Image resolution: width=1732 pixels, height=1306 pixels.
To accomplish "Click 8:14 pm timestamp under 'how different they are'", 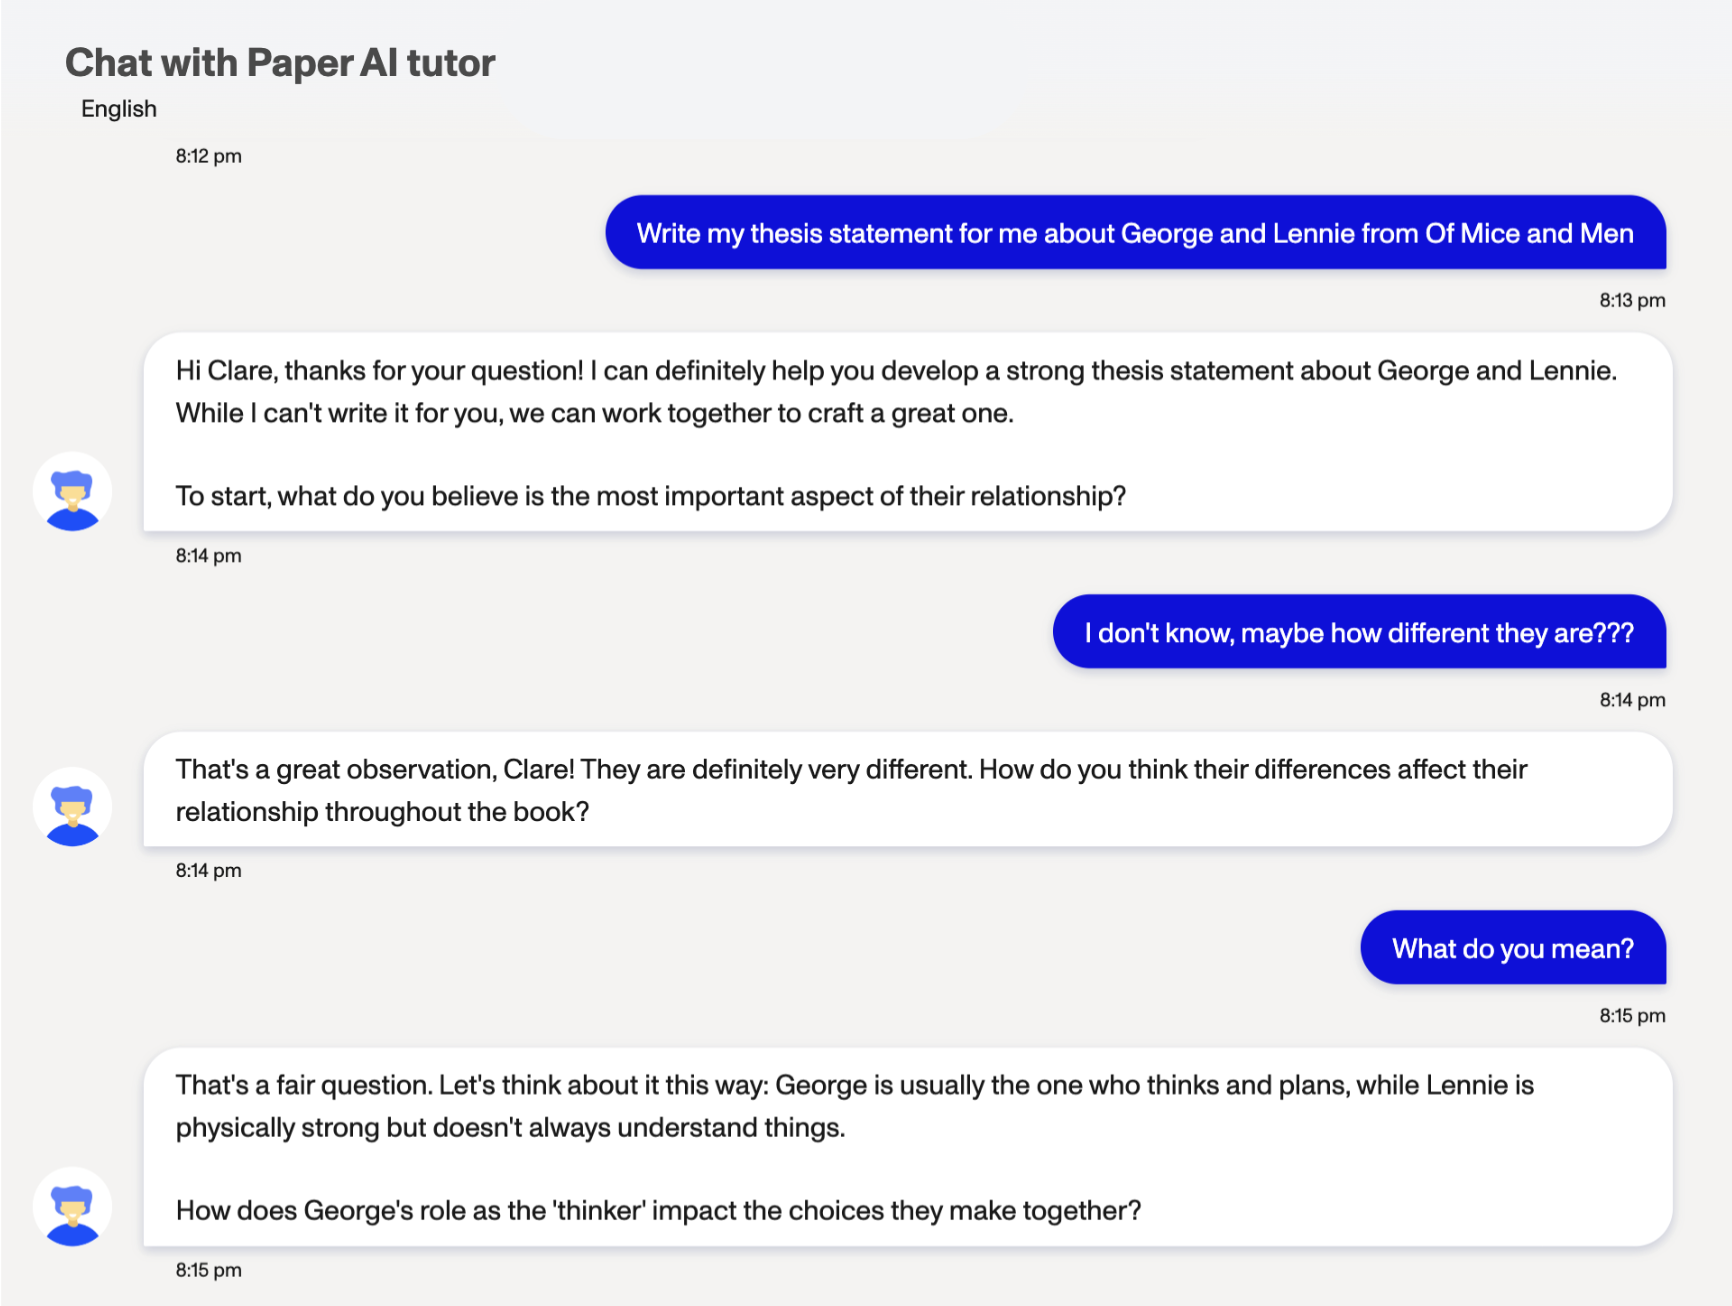I will (1632, 700).
